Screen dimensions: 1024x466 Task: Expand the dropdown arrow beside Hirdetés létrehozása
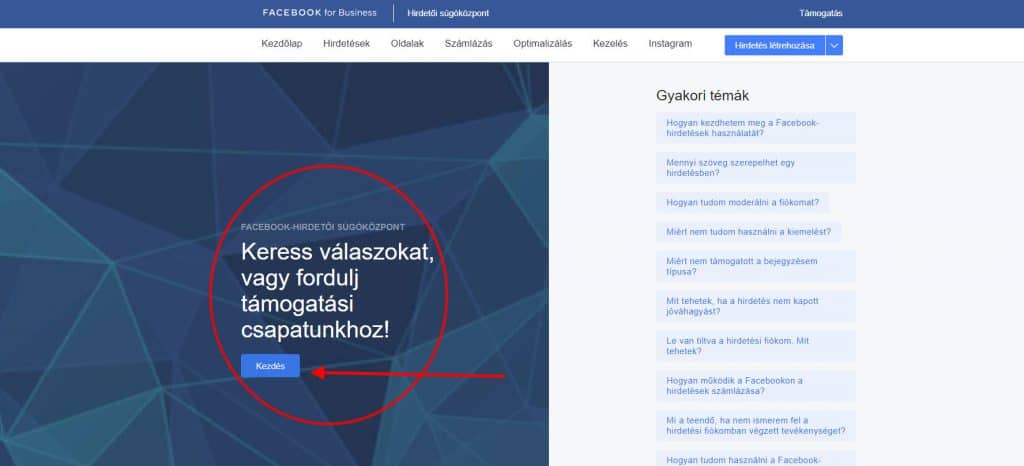[835, 45]
